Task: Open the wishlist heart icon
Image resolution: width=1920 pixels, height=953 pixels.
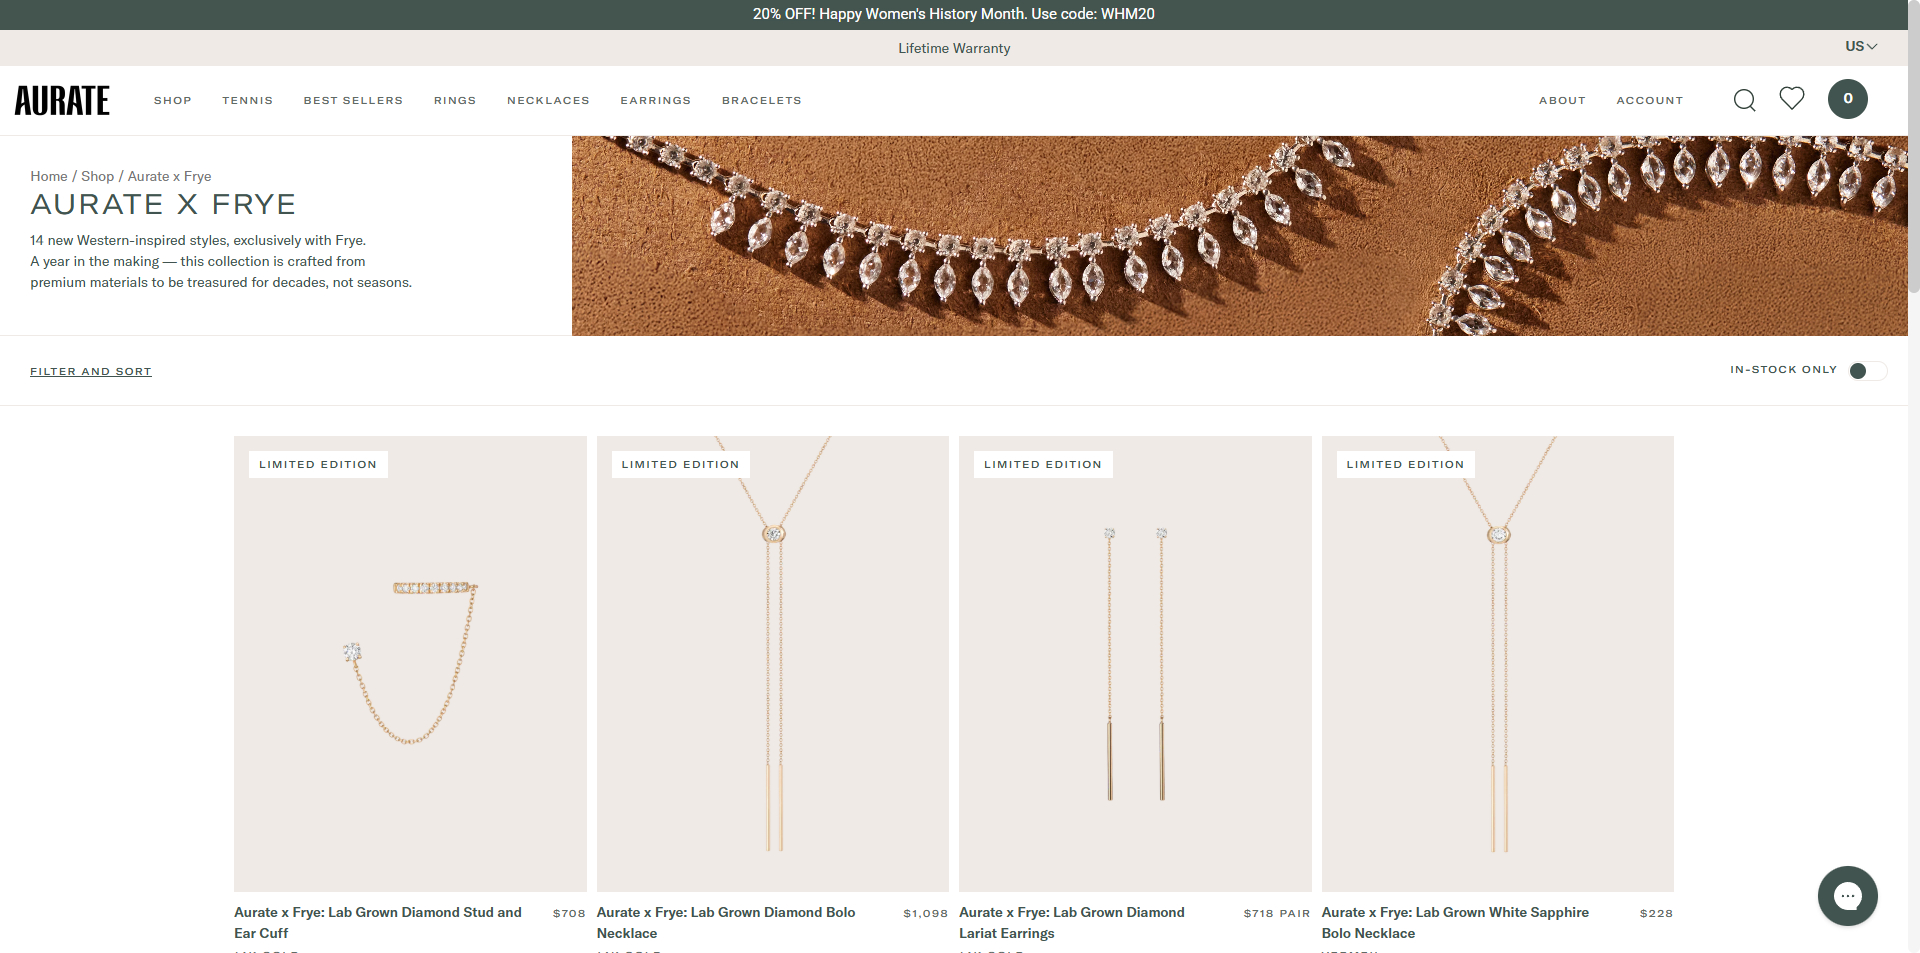Action: click(x=1791, y=98)
